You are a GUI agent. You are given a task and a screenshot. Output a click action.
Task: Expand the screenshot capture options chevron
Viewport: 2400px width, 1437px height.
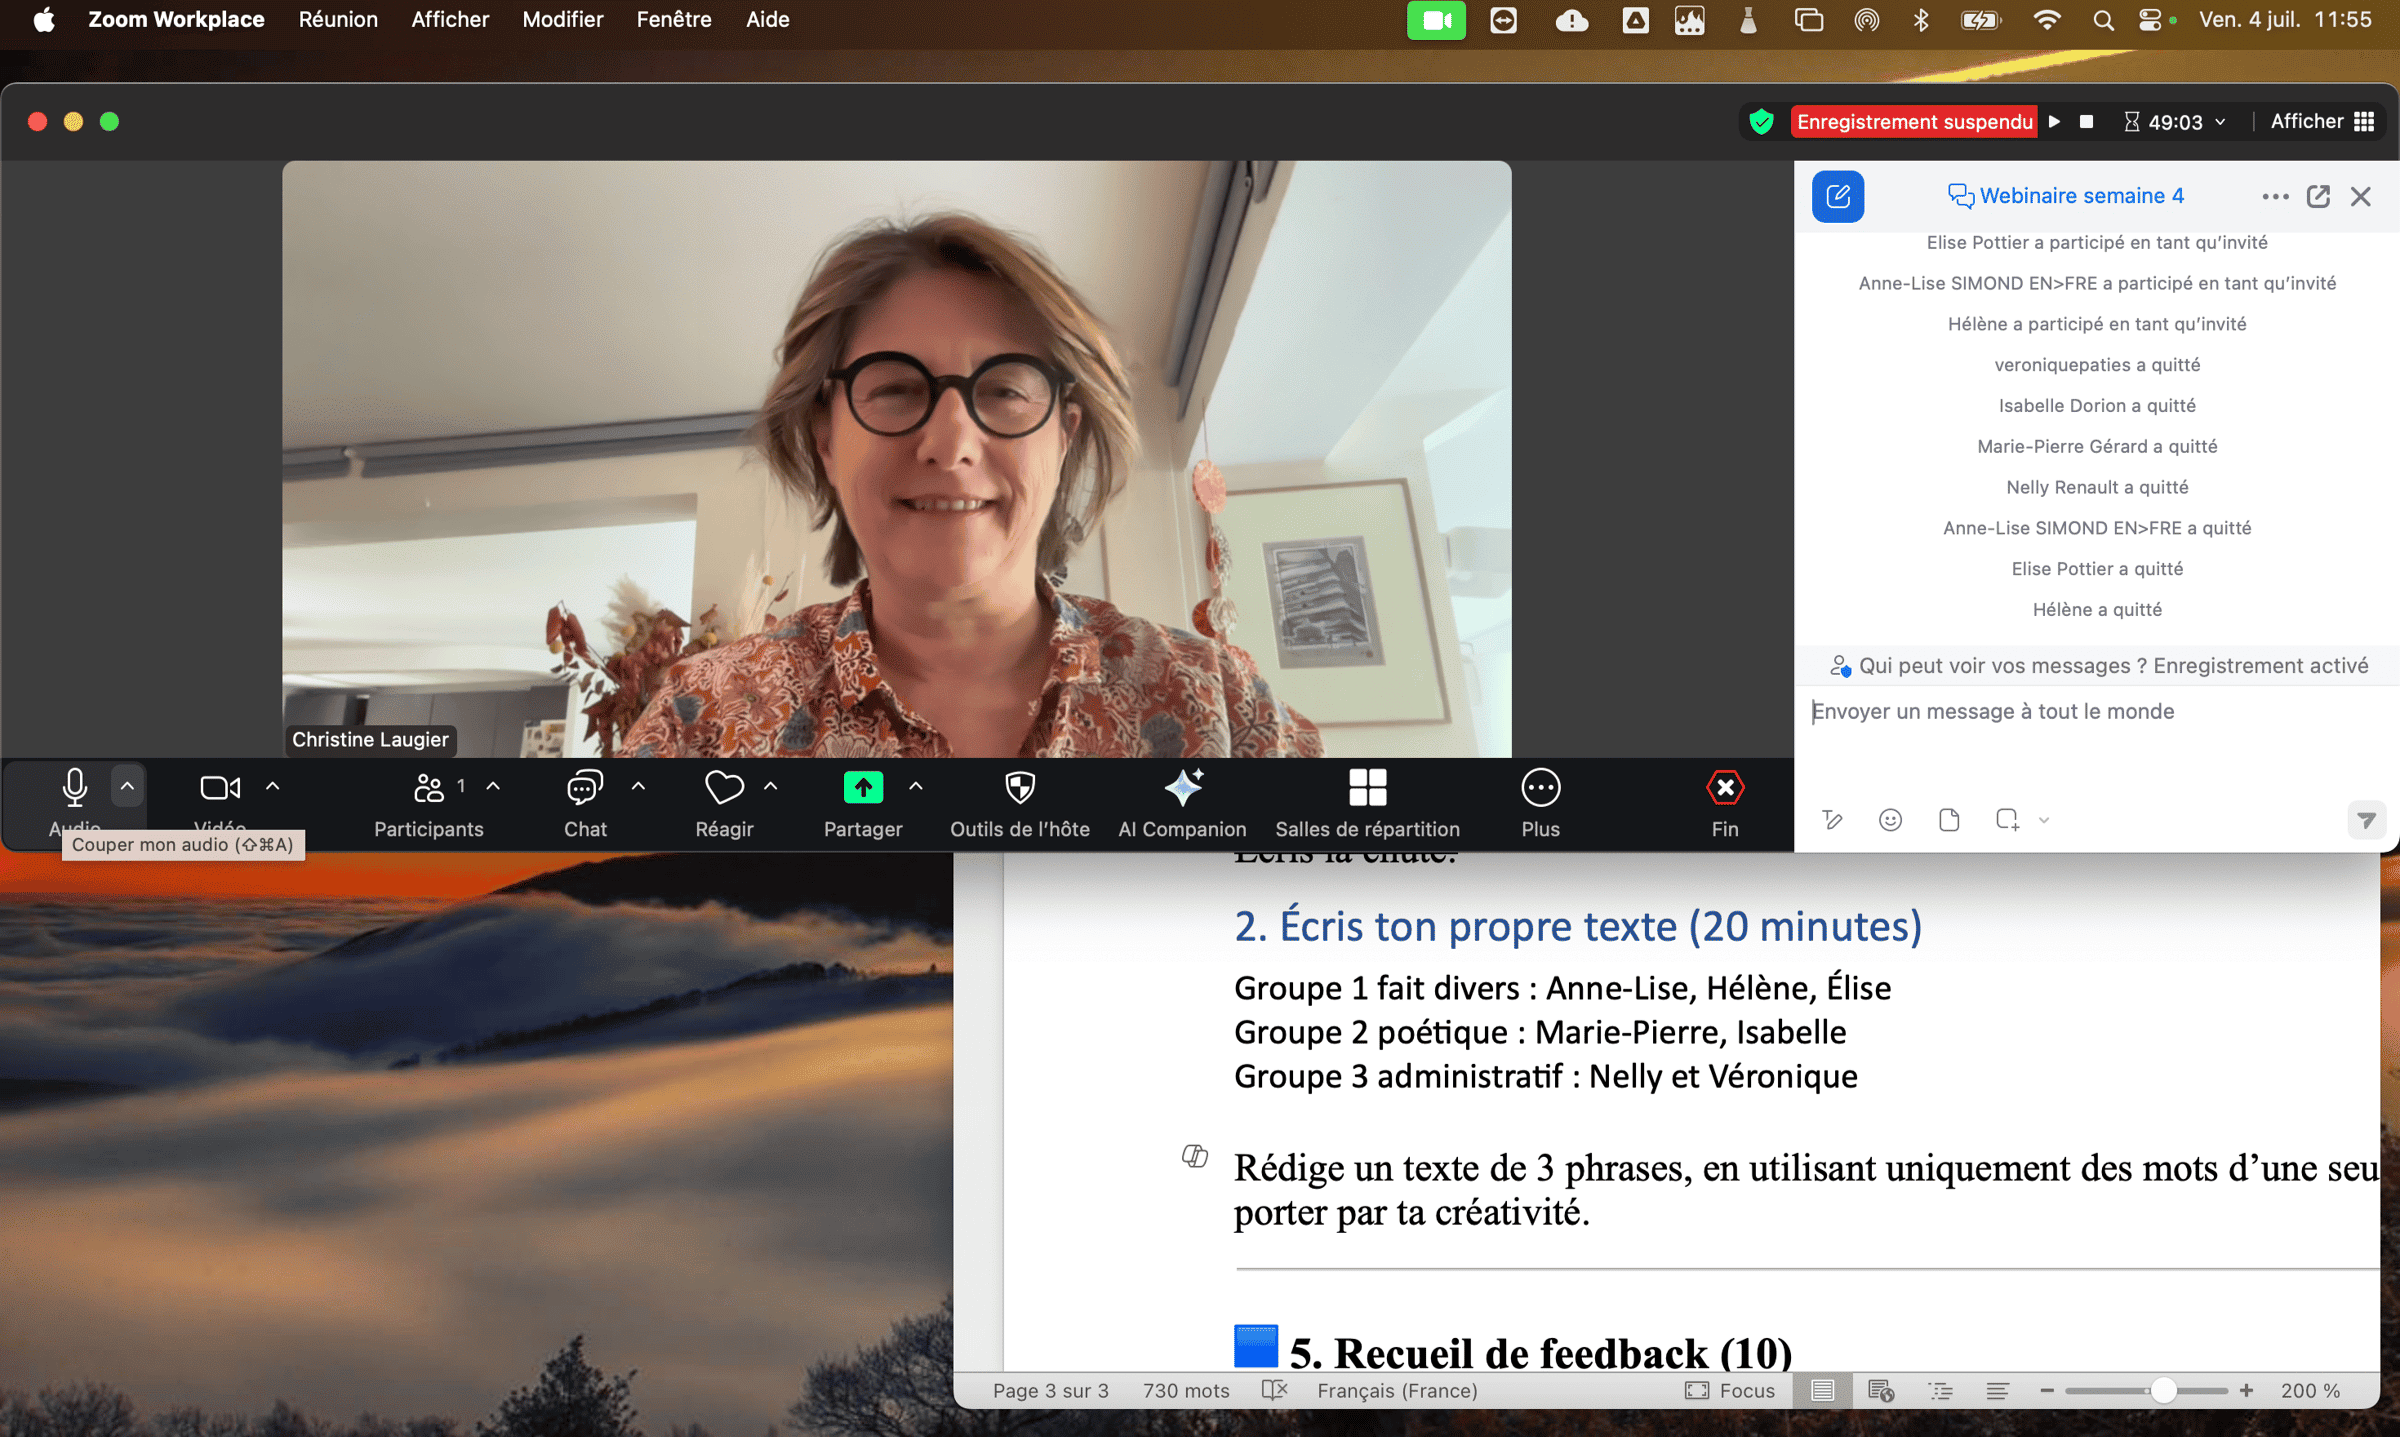click(2043, 819)
